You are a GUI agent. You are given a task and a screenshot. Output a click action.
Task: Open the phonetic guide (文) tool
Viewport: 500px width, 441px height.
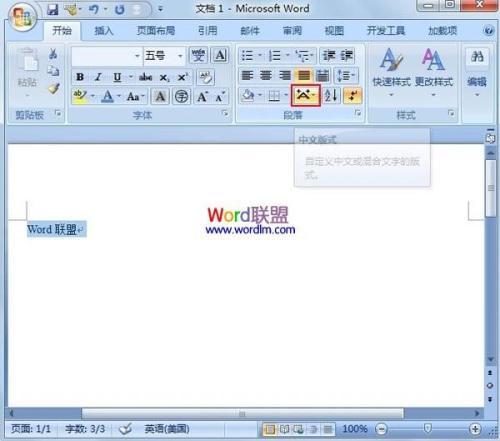[199, 55]
